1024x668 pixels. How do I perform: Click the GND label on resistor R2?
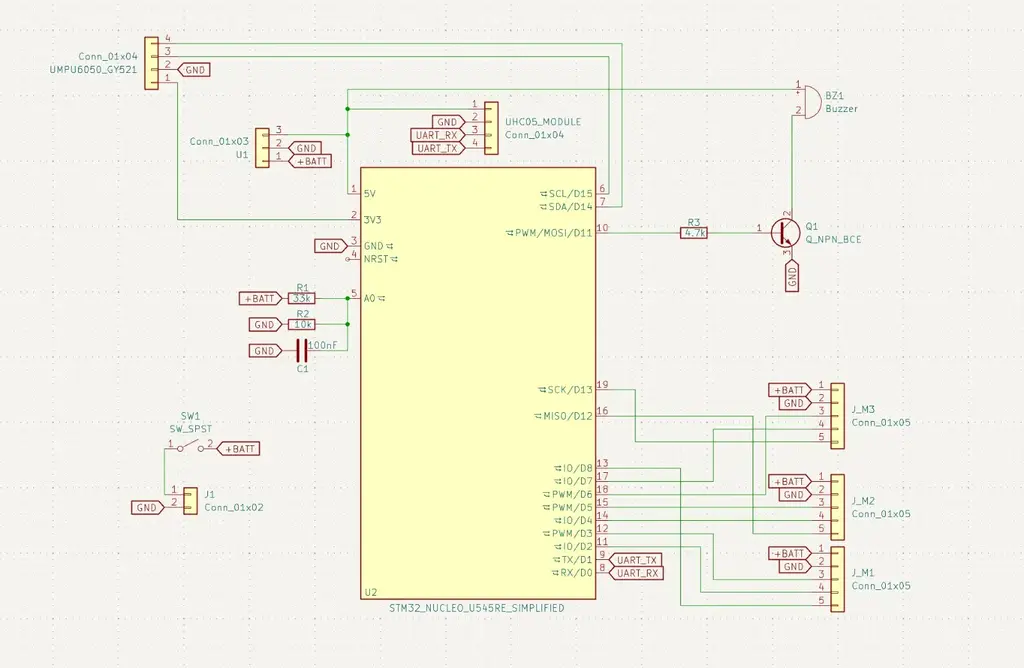pyautogui.click(x=264, y=325)
